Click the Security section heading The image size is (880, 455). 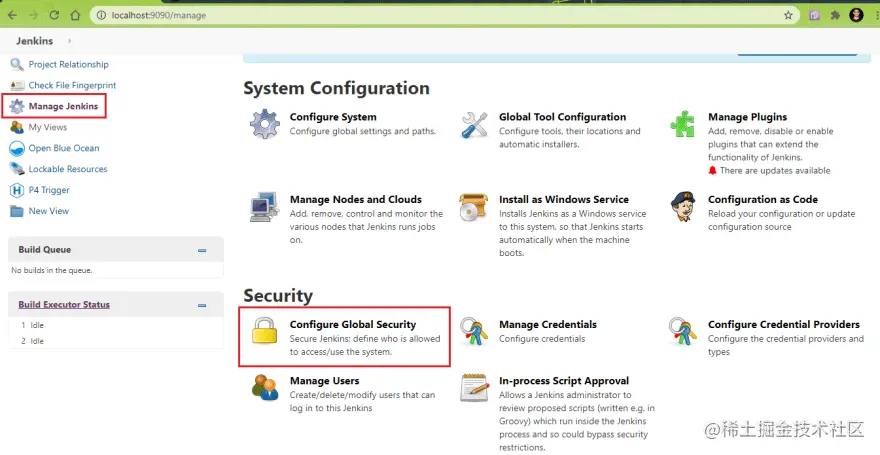[278, 295]
